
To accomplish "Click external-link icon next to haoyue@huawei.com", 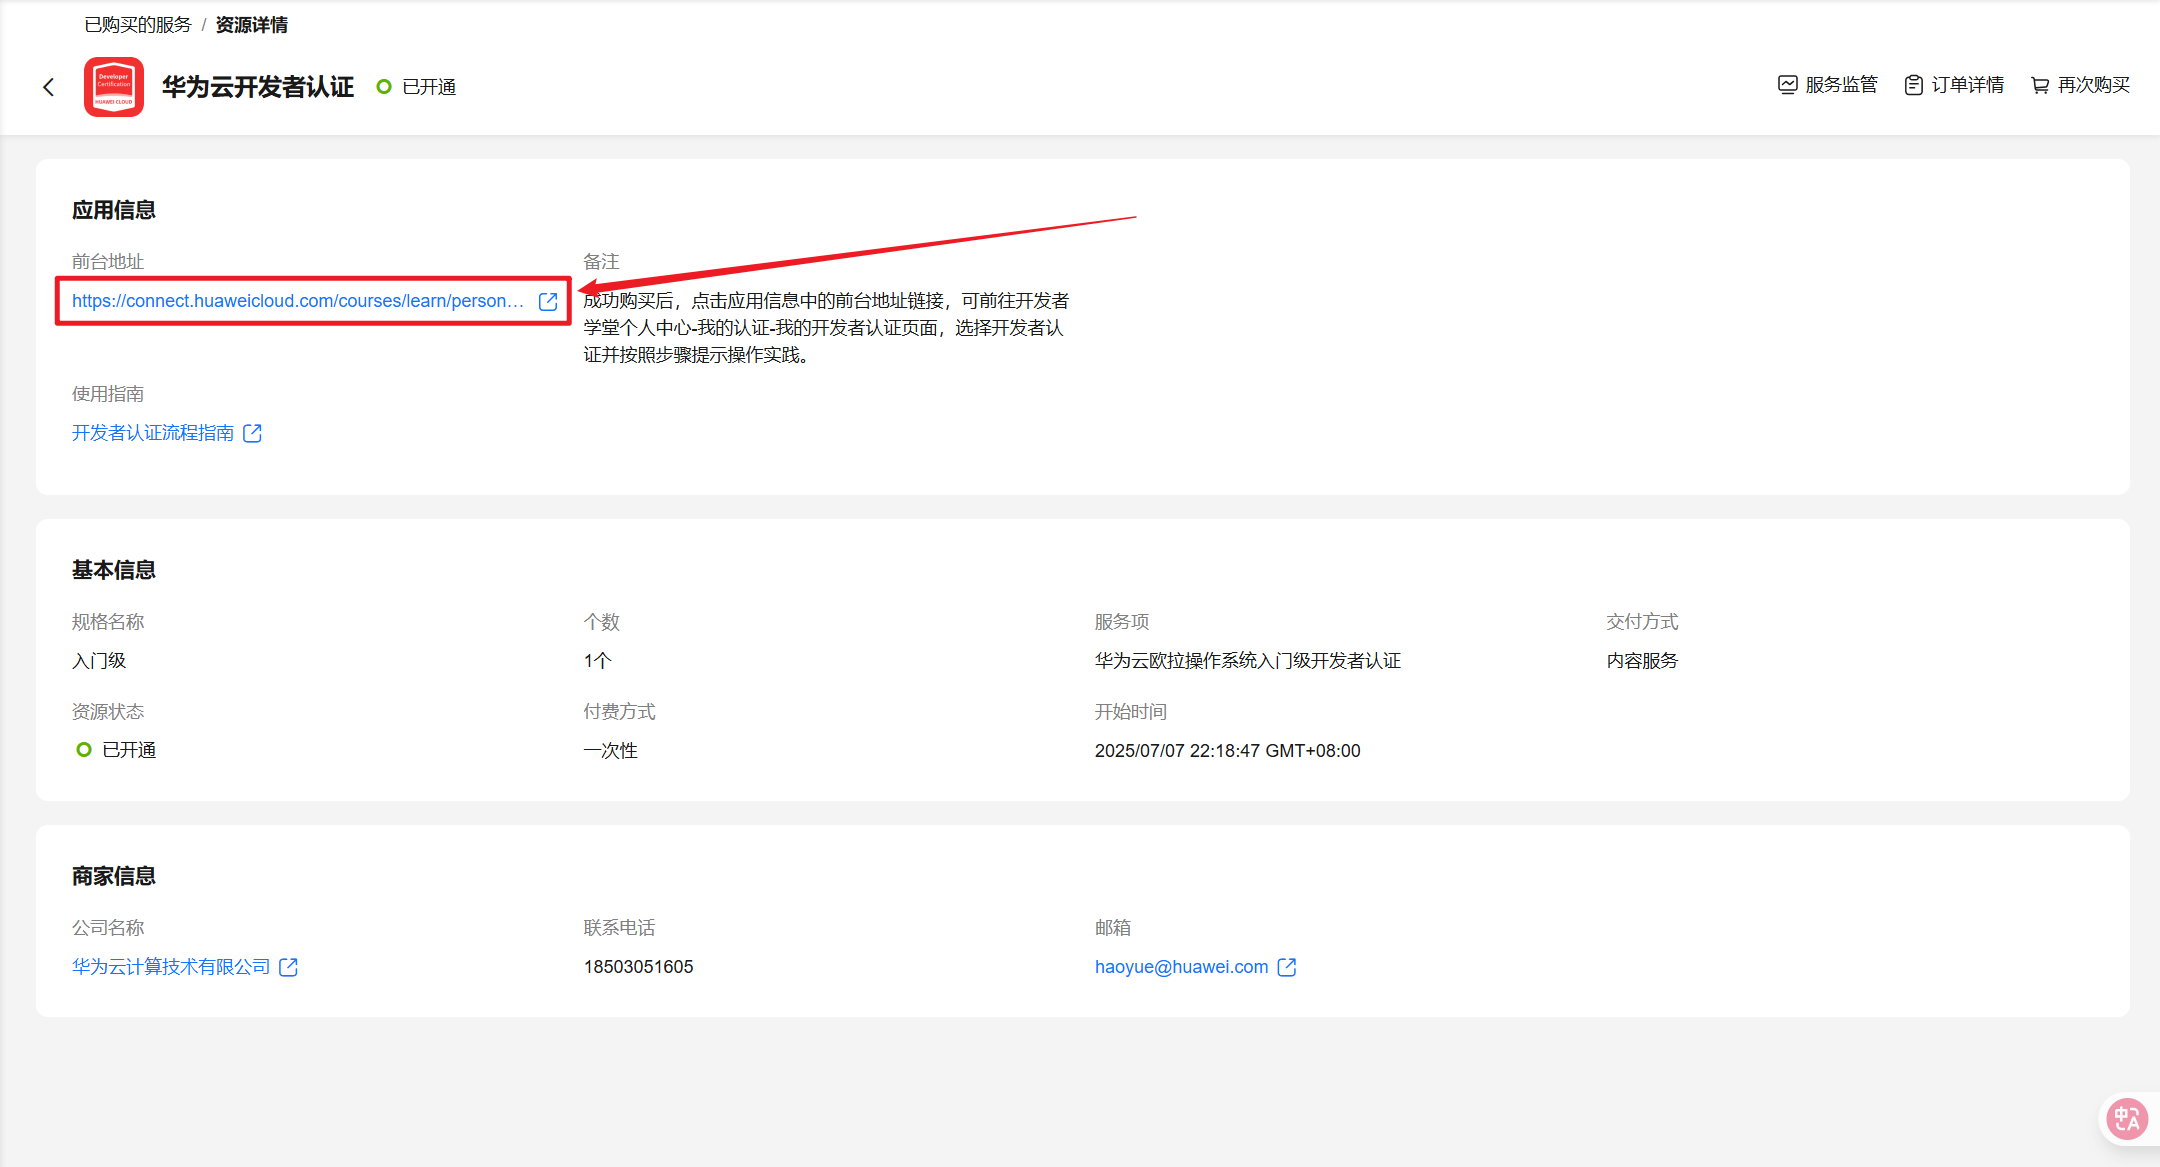I will [1287, 967].
